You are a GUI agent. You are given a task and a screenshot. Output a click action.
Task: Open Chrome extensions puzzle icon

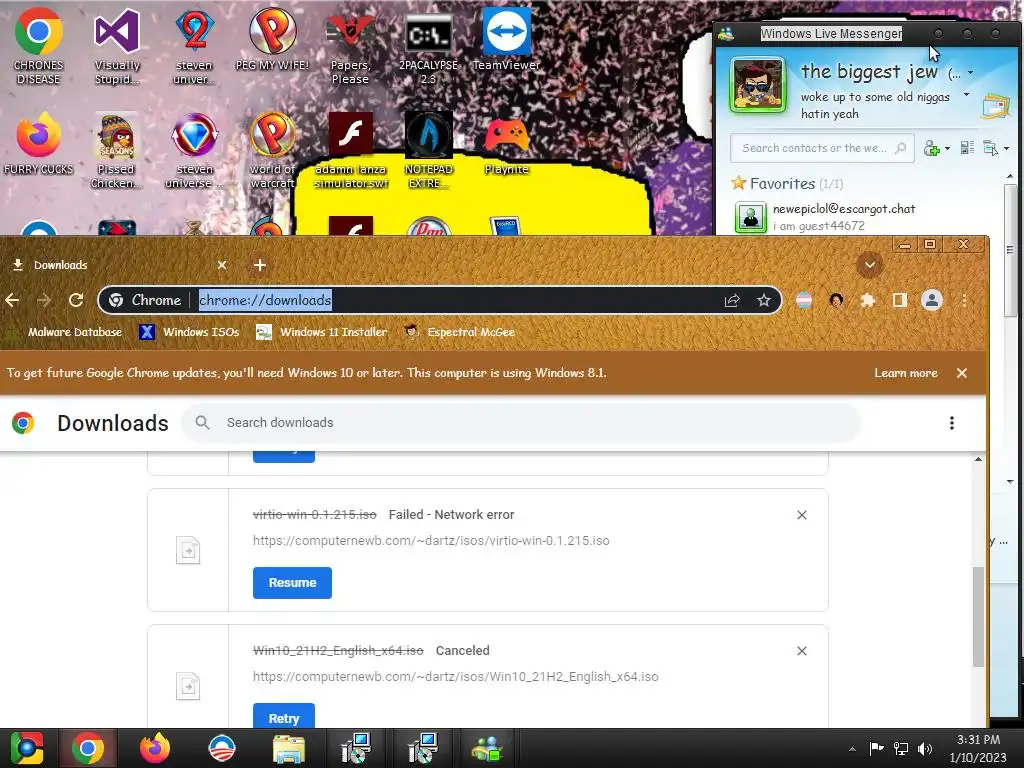click(868, 300)
